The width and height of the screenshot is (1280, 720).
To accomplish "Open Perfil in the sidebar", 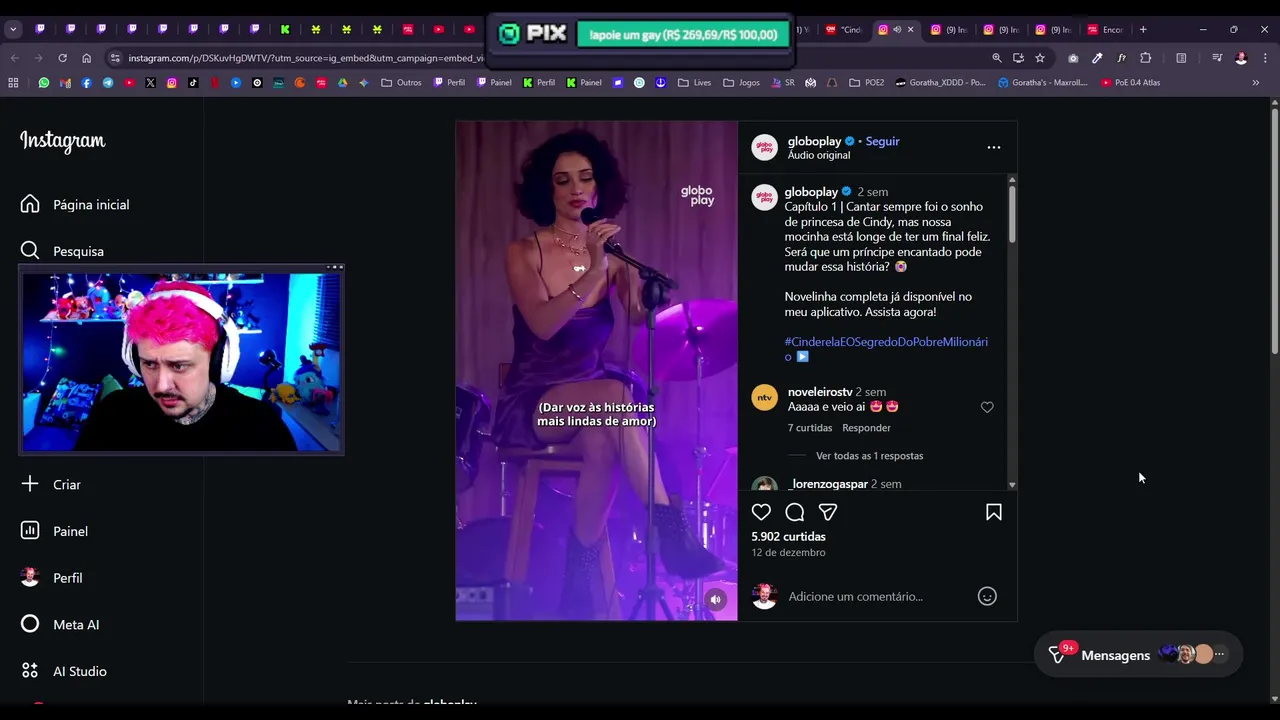I will coord(51,578).
